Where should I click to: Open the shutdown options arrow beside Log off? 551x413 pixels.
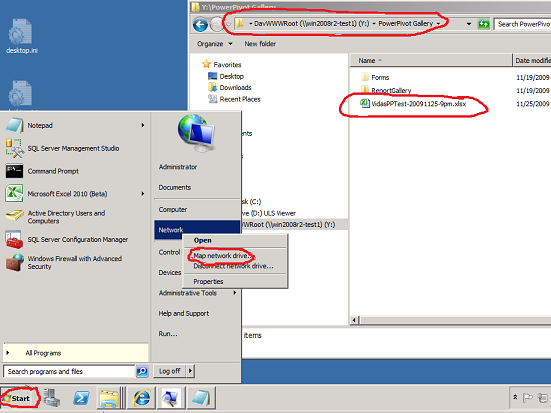190,371
